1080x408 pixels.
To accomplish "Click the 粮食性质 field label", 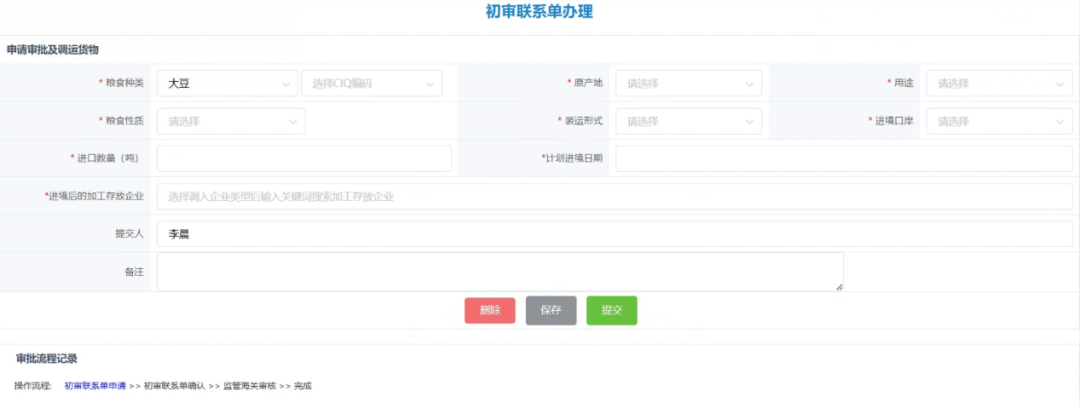I will (125, 121).
